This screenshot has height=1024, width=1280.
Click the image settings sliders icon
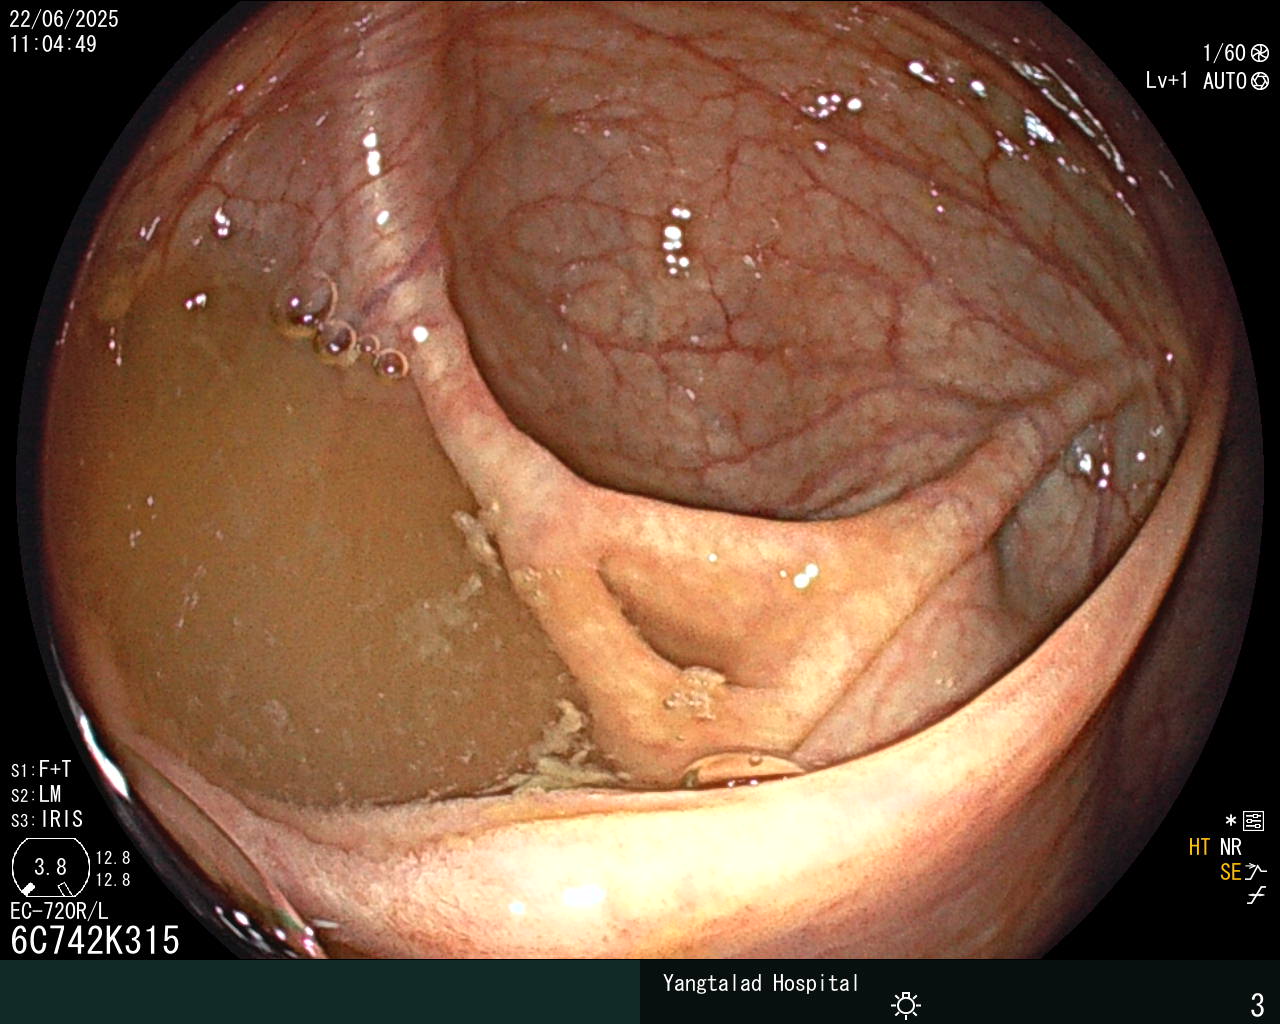(1253, 821)
